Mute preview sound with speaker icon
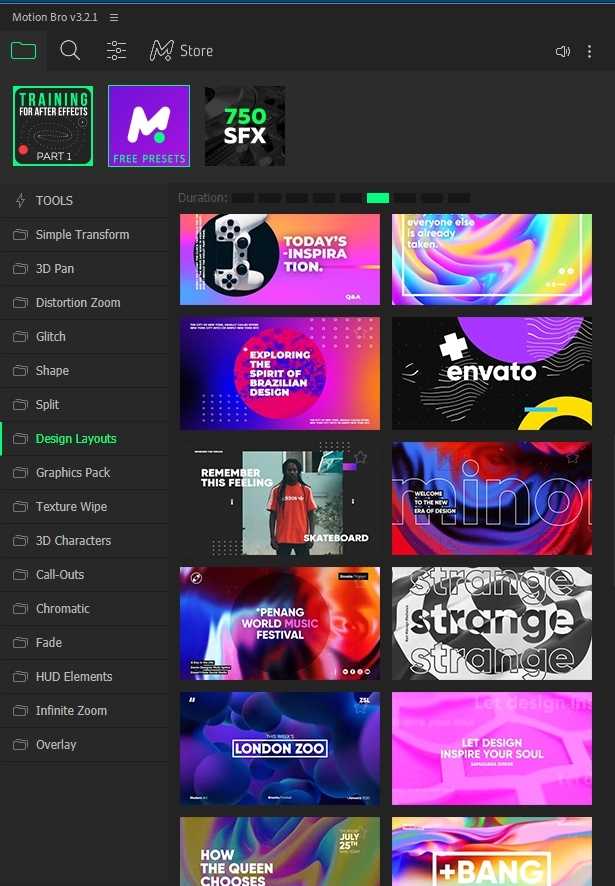The image size is (615, 886). coord(562,51)
